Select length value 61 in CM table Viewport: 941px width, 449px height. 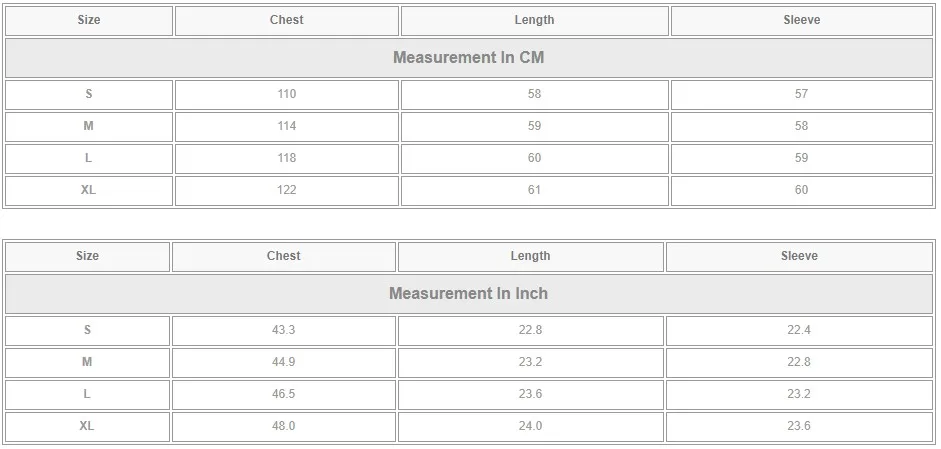(x=534, y=190)
